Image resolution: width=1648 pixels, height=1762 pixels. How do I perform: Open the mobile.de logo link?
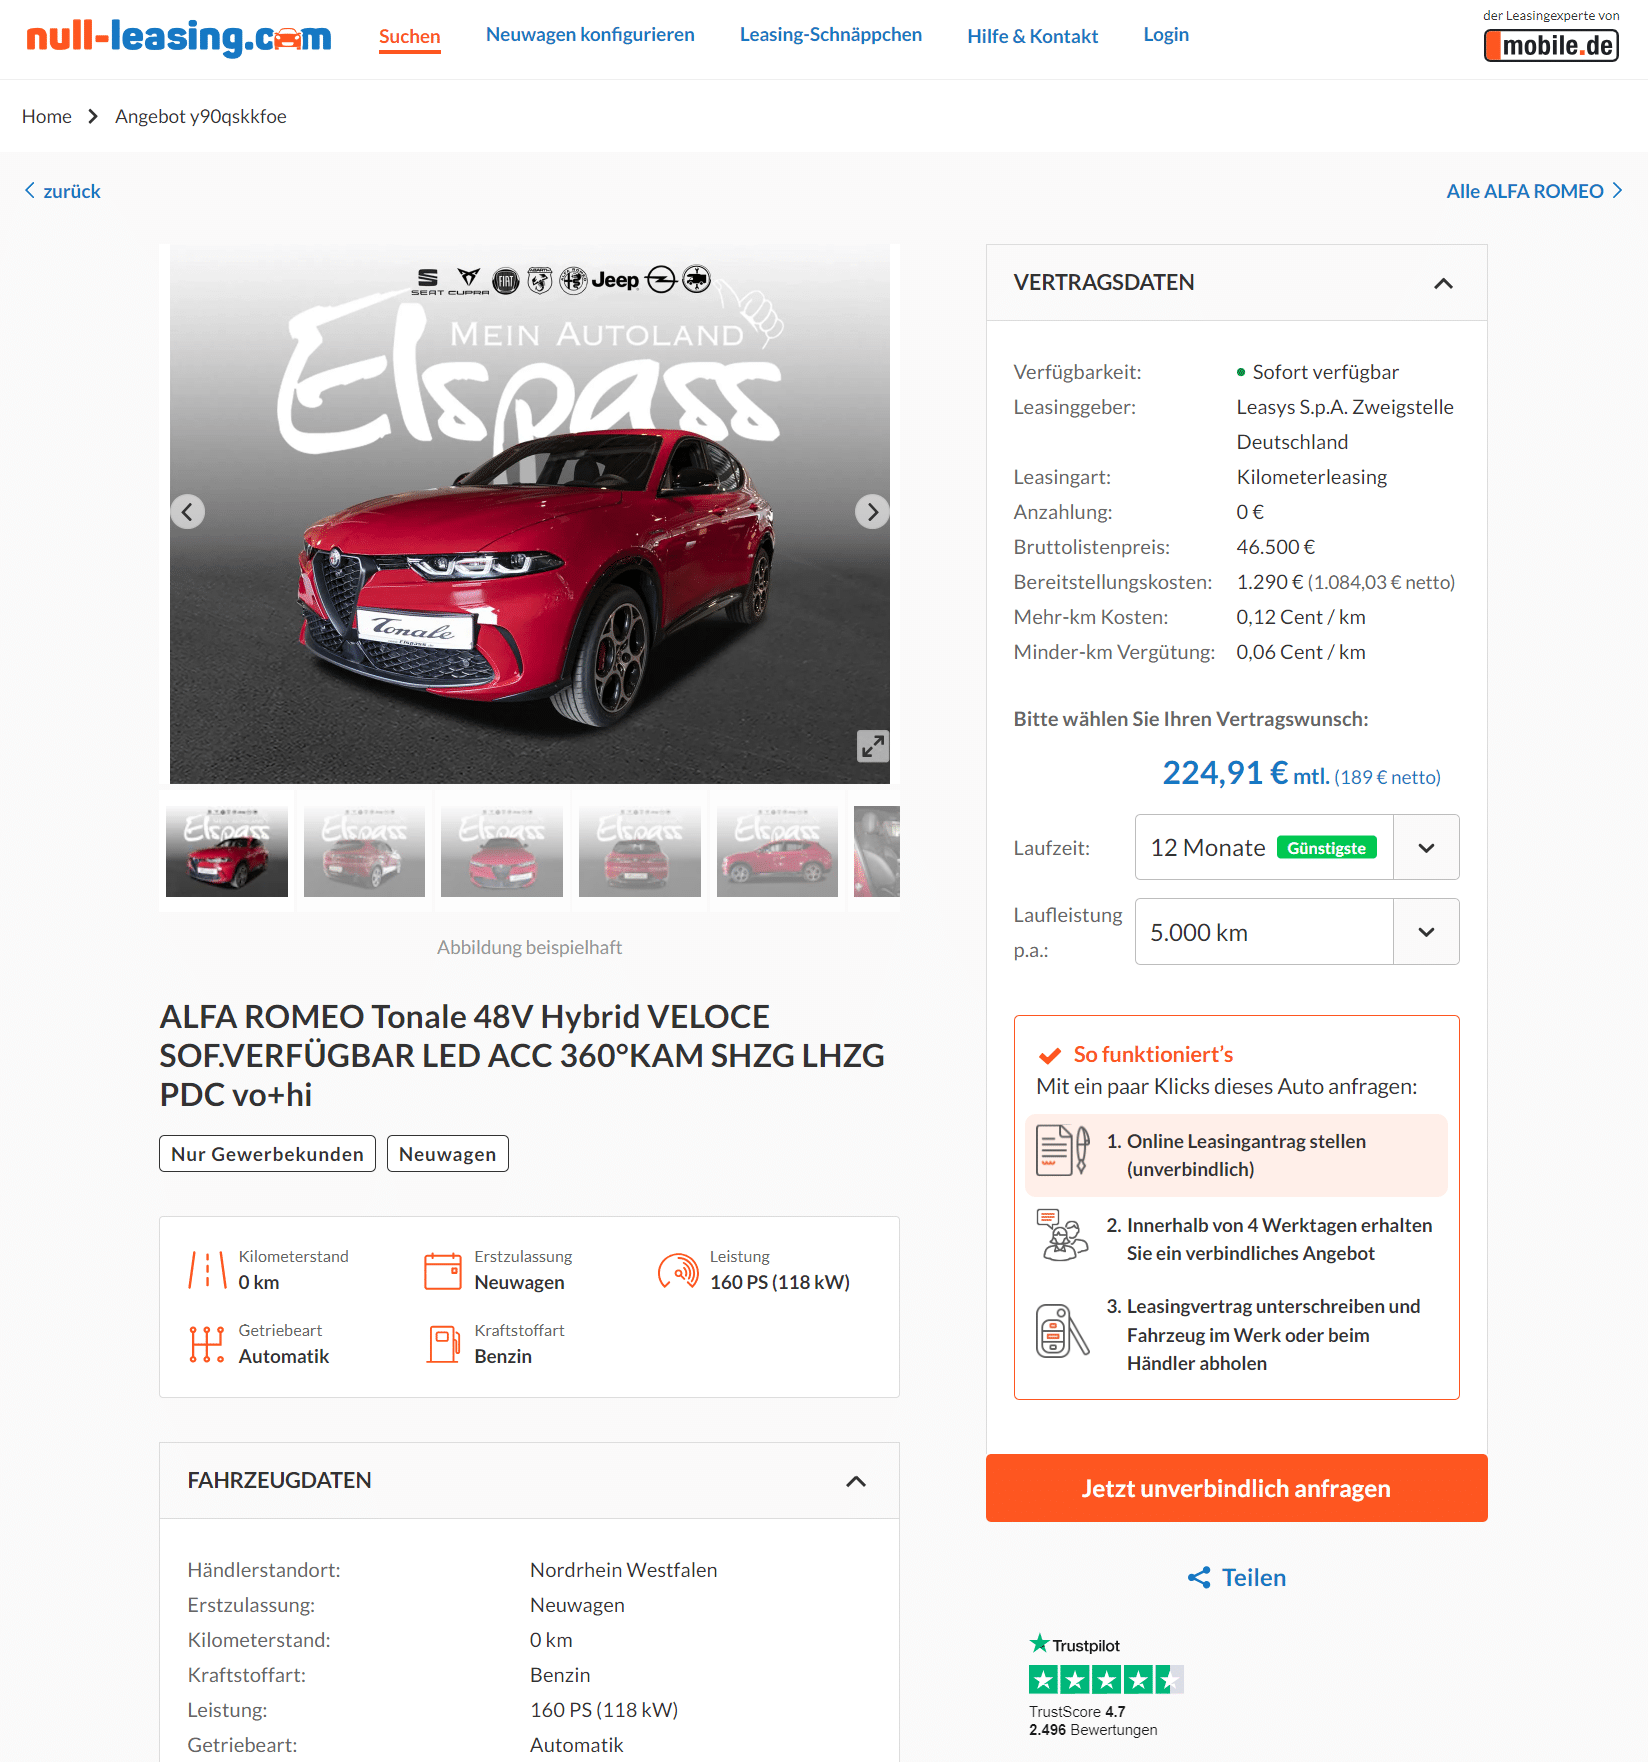click(x=1551, y=45)
